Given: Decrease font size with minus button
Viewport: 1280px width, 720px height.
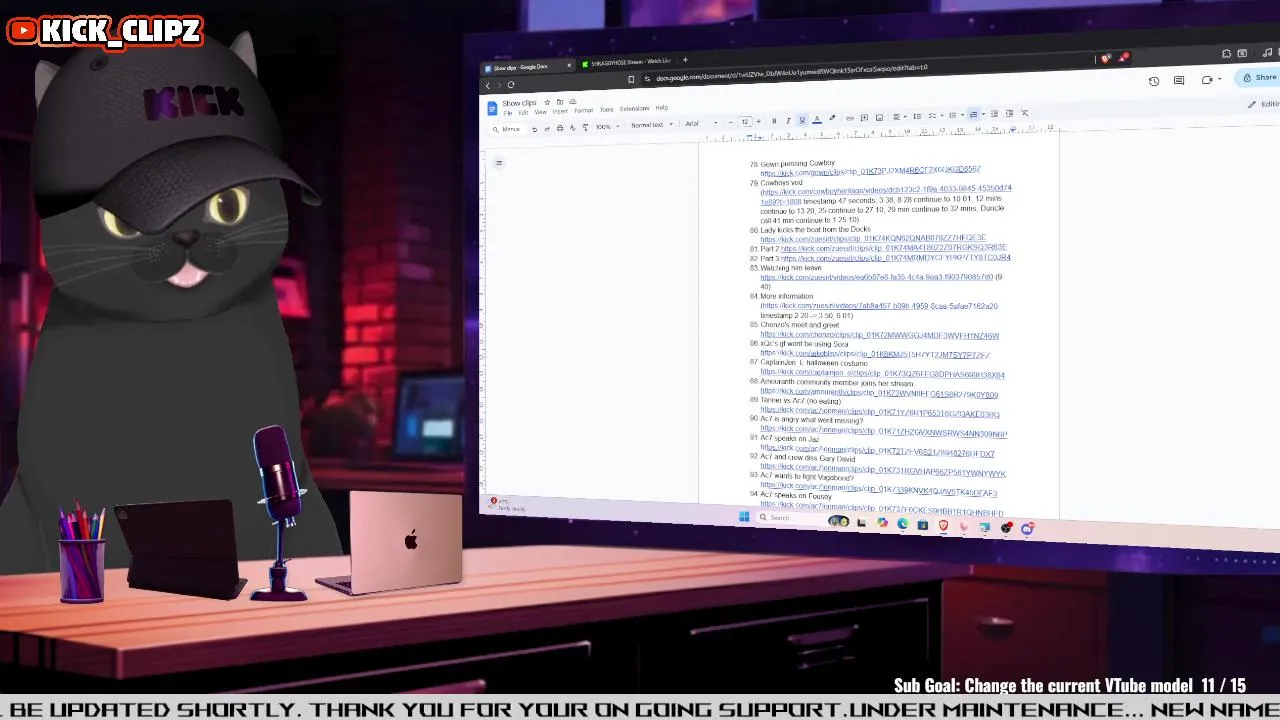Looking at the screenshot, I should 731,122.
